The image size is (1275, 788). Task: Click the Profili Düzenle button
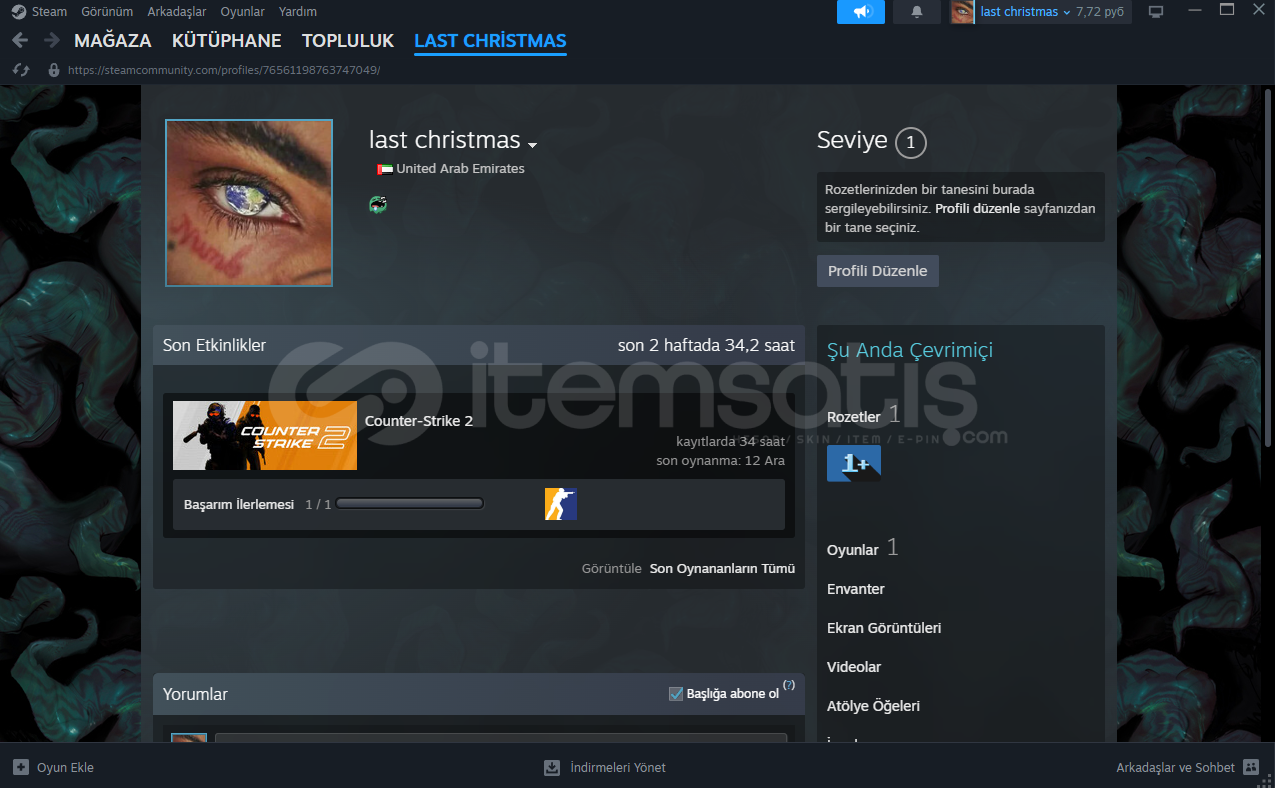pos(878,271)
